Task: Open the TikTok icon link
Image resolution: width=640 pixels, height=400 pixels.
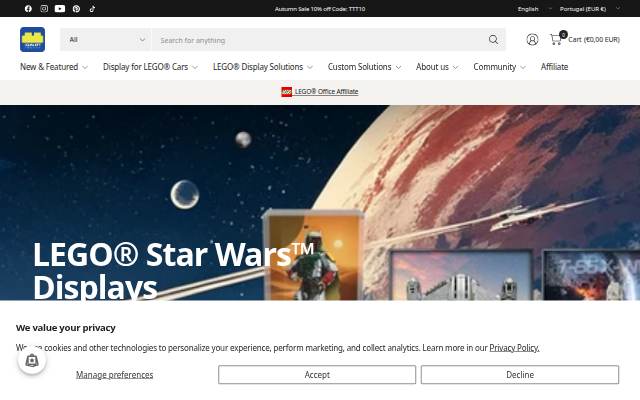Action: pos(92,9)
